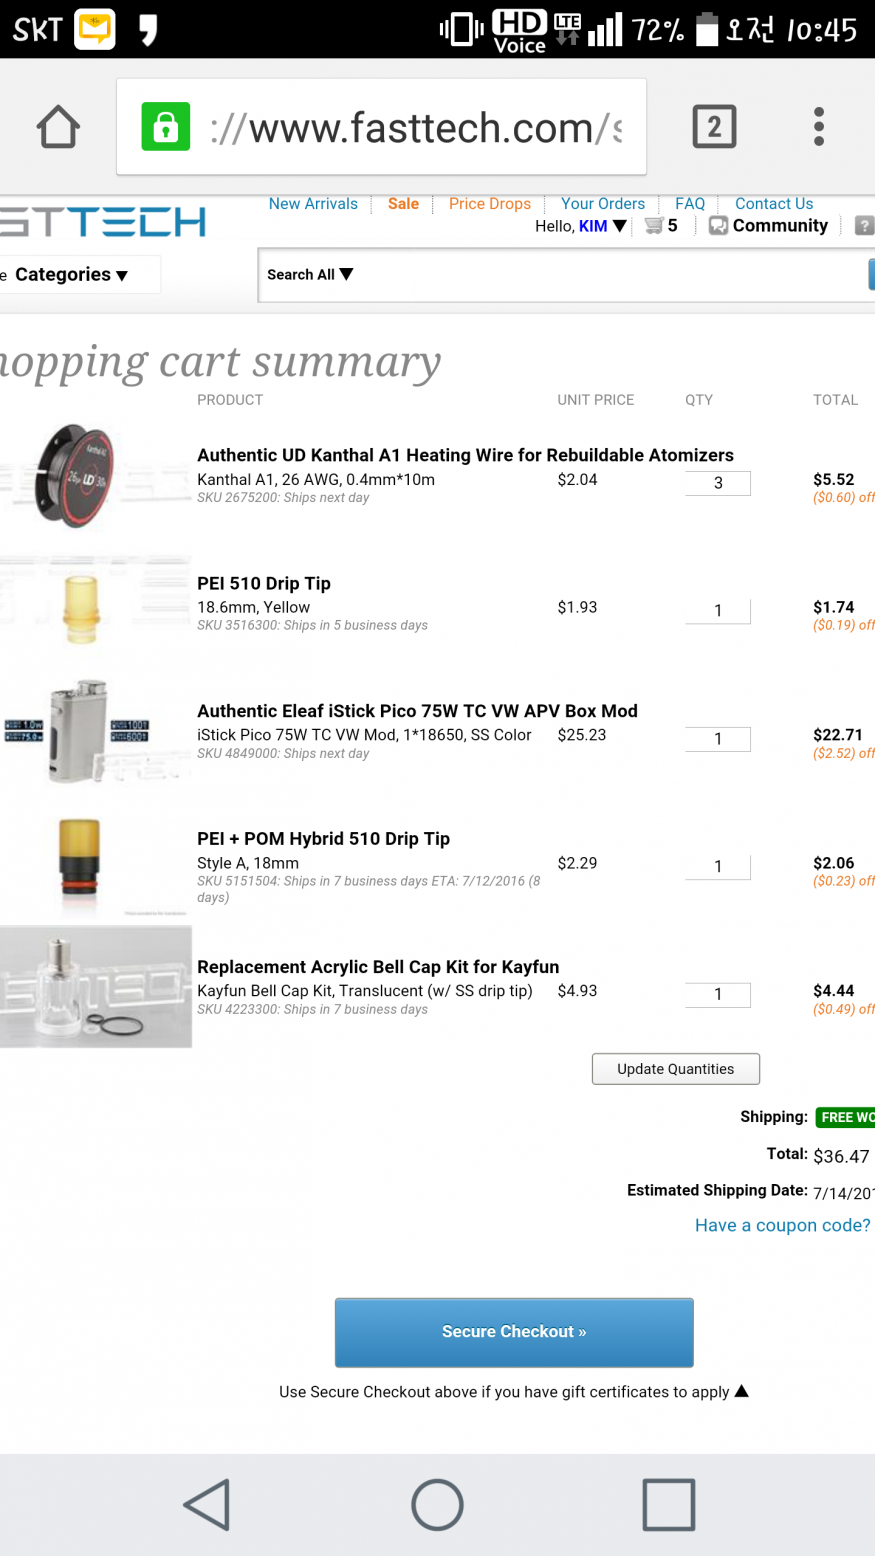Go to New Arrivals
Viewport: 875px width, 1556px height.
click(x=313, y=204)
